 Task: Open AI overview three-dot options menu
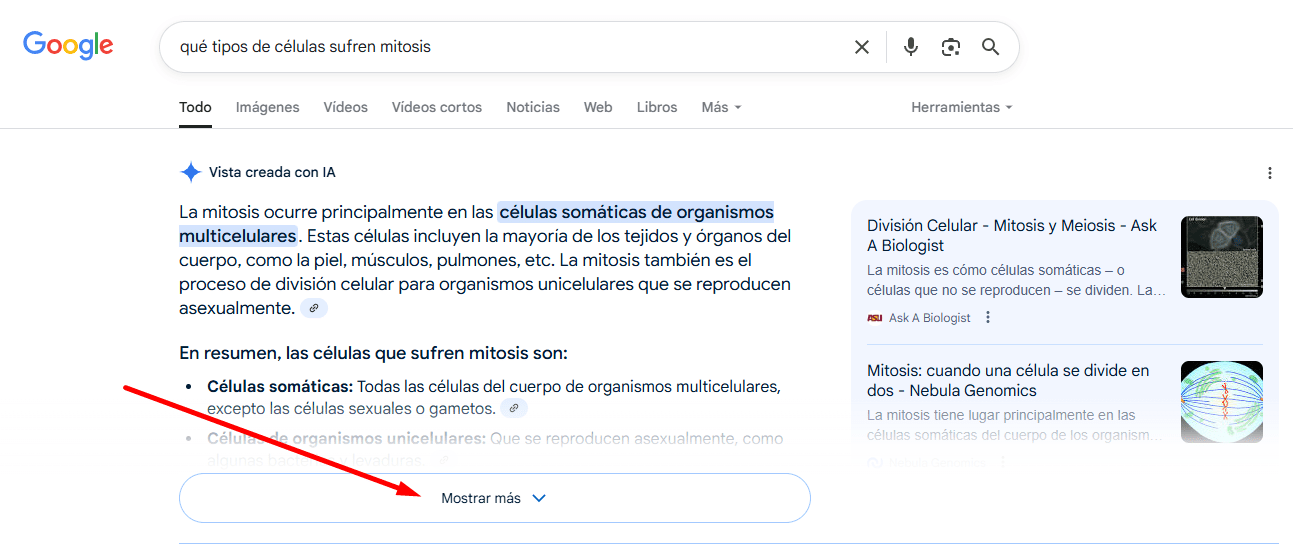click(x=1270, y=173)
